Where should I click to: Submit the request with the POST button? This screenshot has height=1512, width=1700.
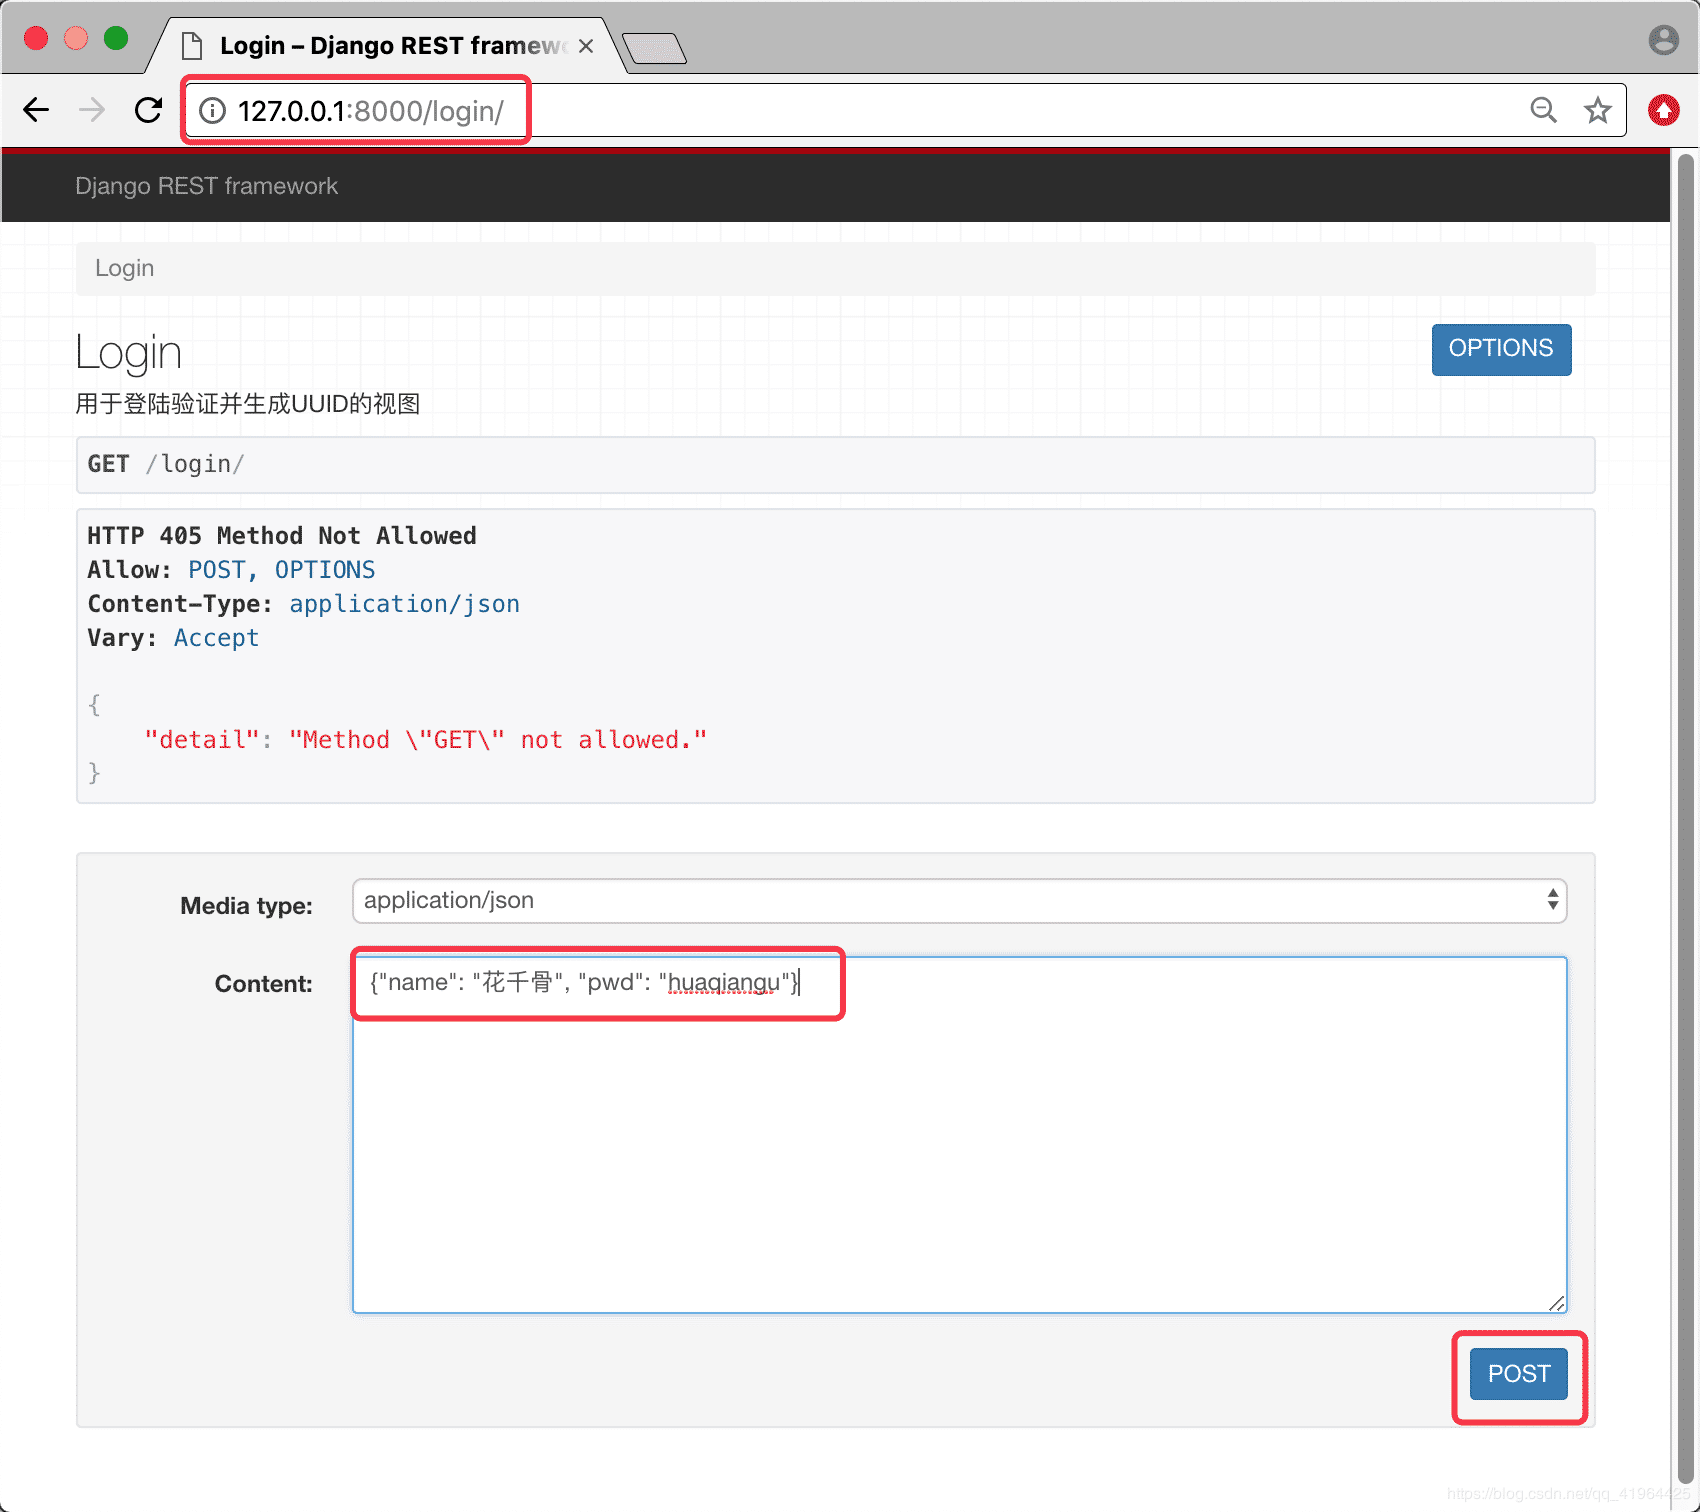click(1518, 1374)
